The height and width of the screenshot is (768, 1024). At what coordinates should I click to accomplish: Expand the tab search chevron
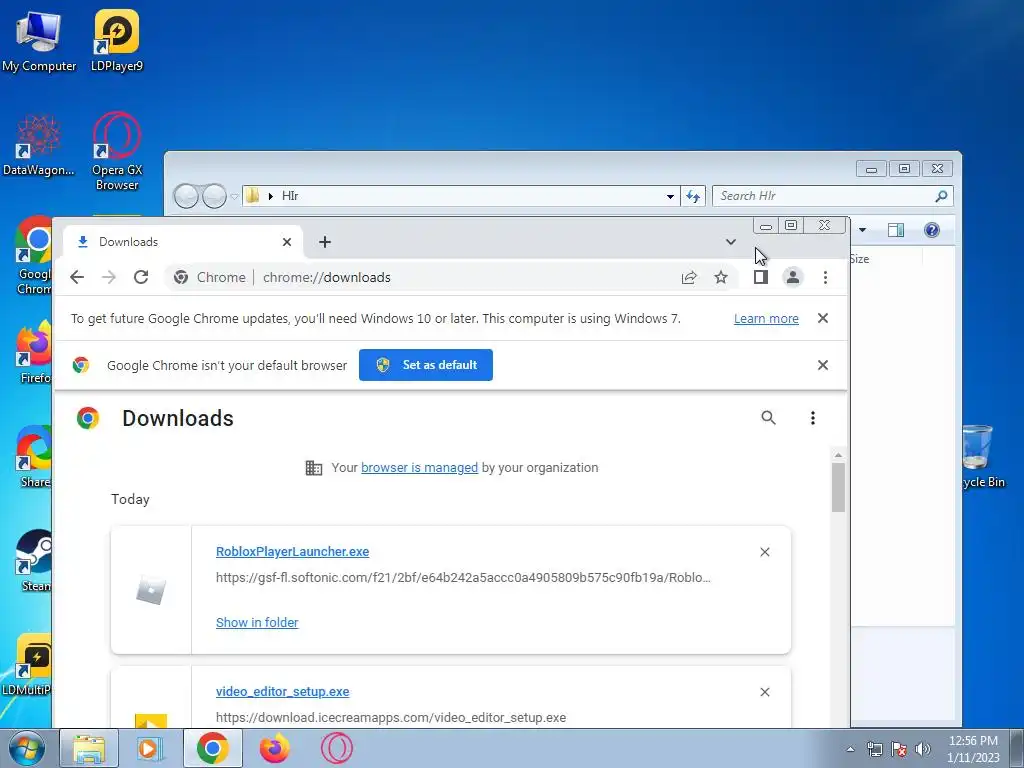click(731, 242)
